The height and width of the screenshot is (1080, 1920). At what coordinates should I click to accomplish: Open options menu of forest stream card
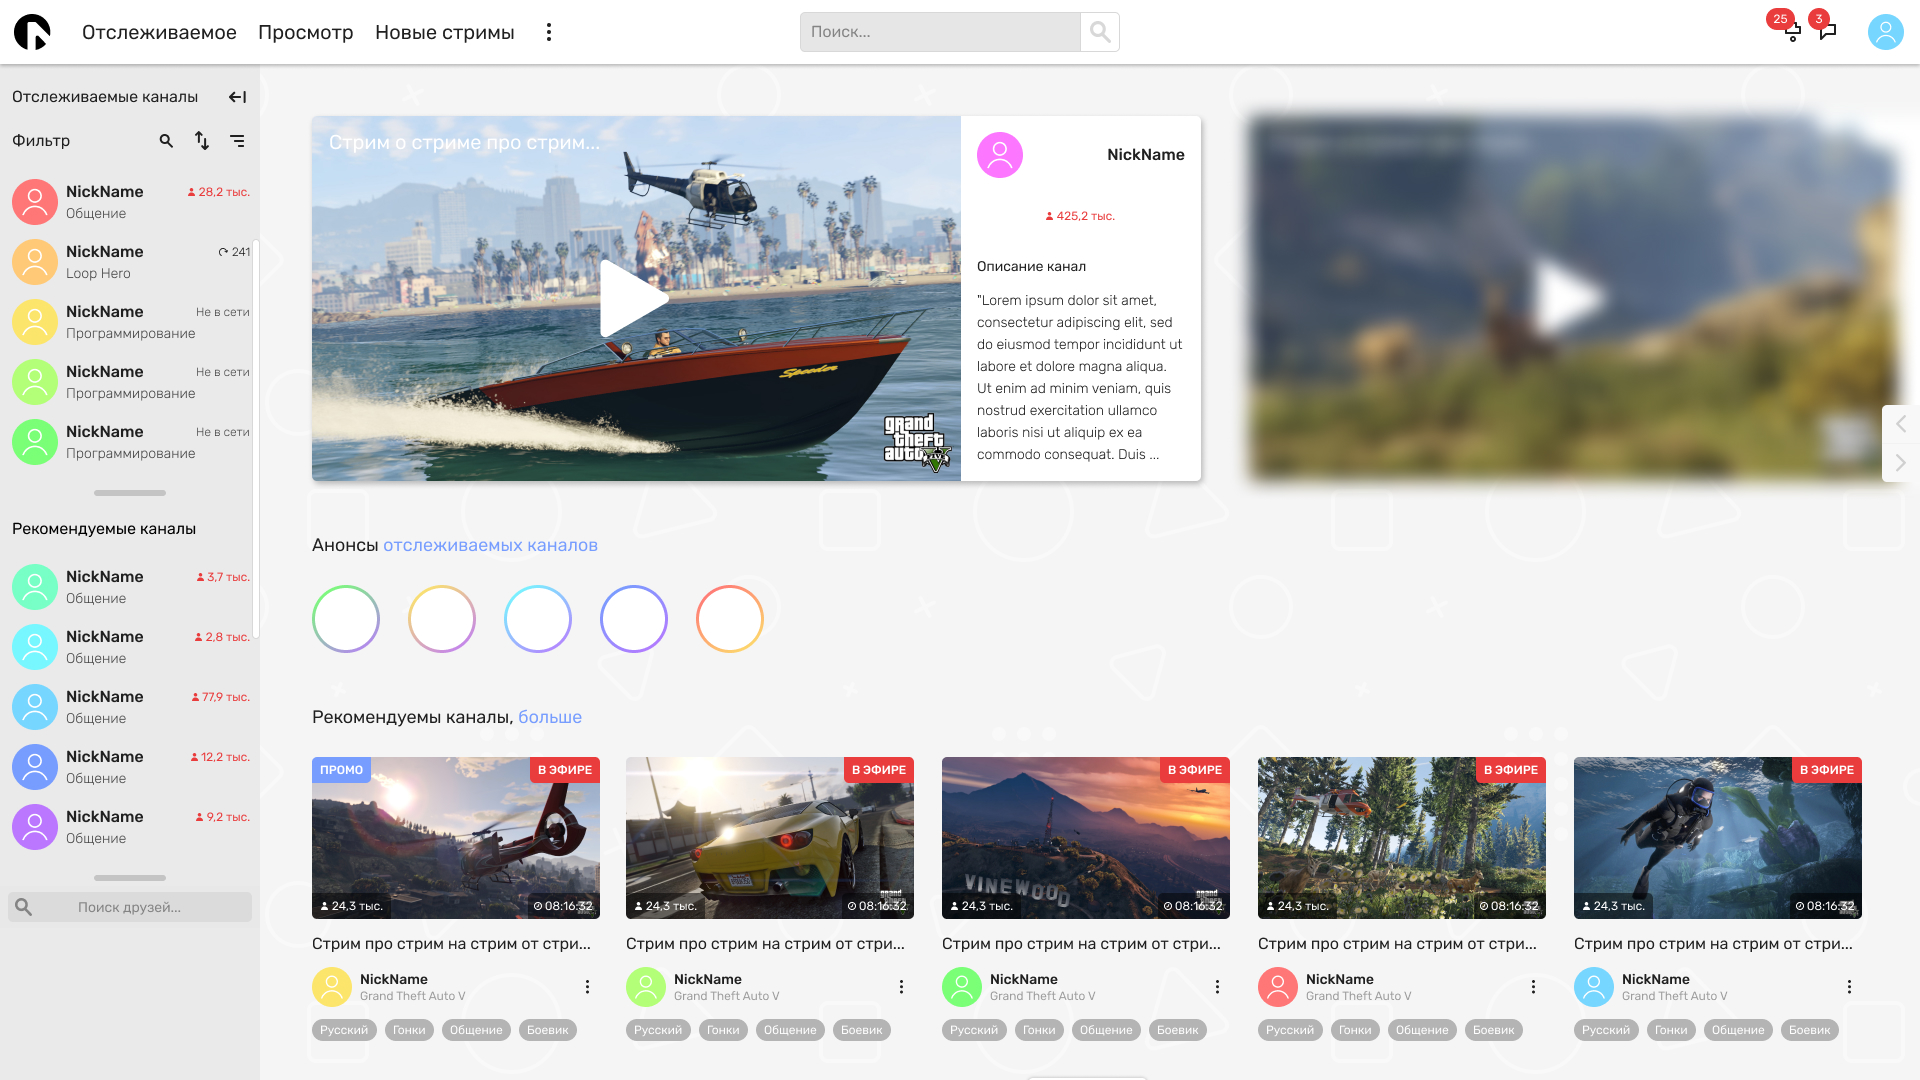(x=1533, y=987)
